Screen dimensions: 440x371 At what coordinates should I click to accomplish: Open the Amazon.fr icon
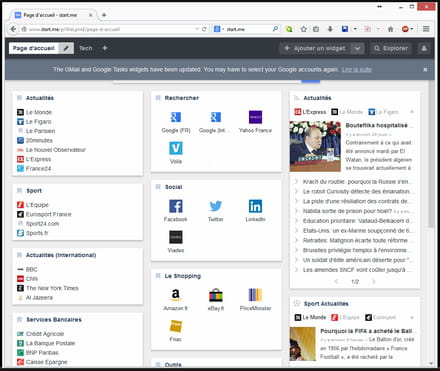pos(176,295)
